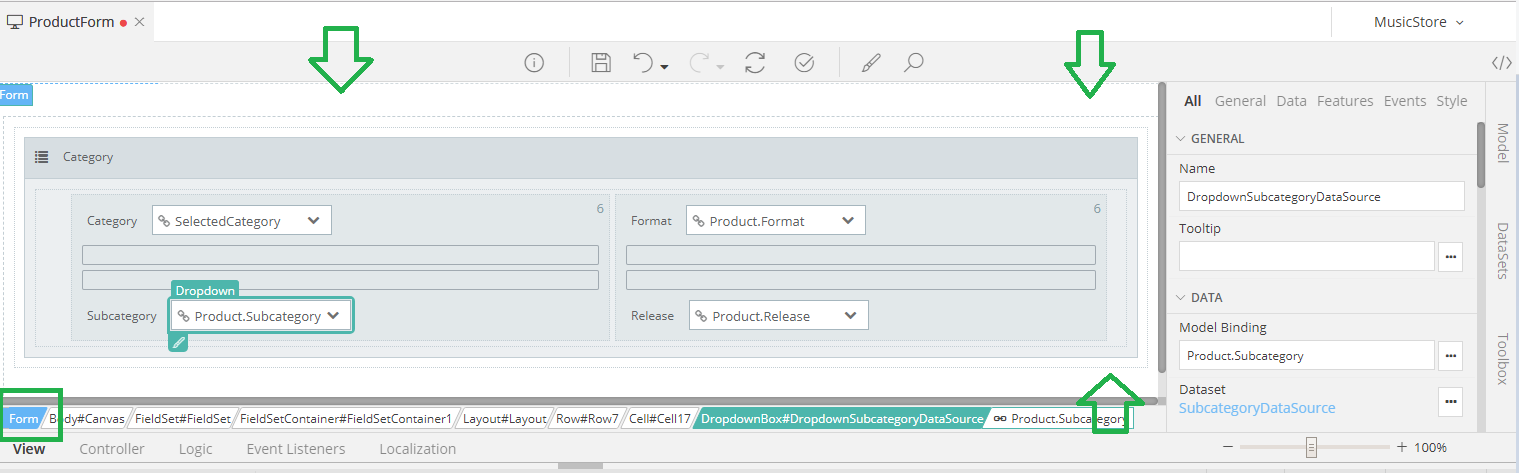Open search with magnifier icon
This screenshot has width=1519, height=473.
click(913, 63)
